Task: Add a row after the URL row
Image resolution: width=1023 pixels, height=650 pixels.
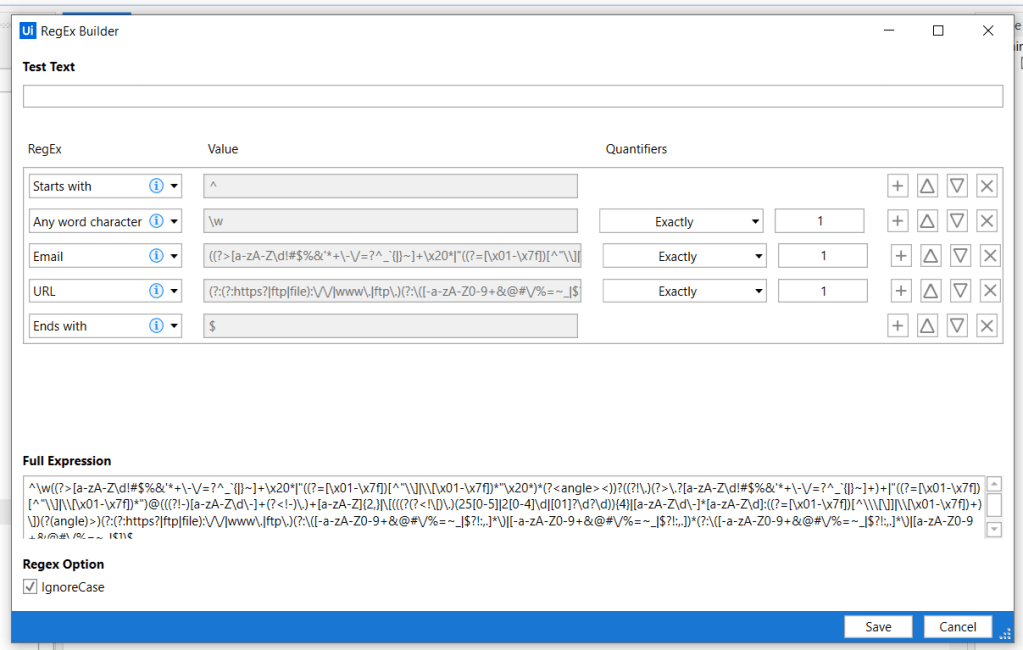Action: [x=900, y=291]
